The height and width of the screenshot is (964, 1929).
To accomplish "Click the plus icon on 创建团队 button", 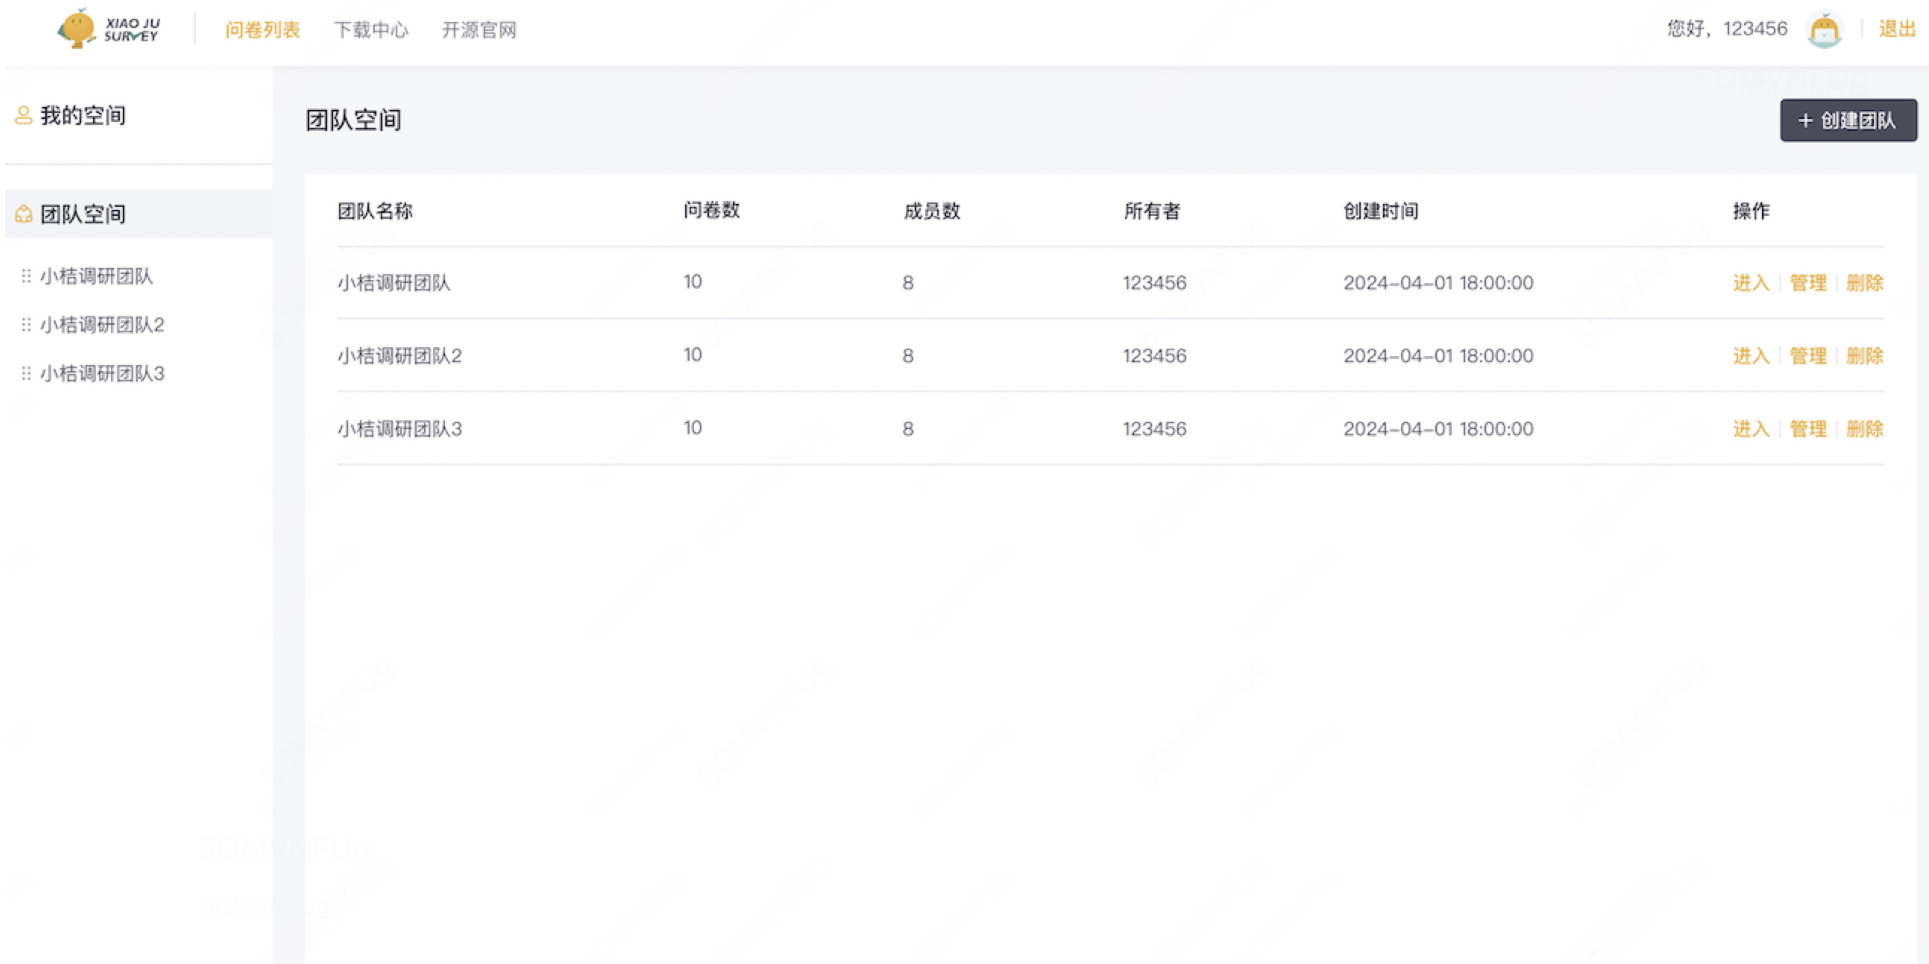I will [x=1805, y=120].
